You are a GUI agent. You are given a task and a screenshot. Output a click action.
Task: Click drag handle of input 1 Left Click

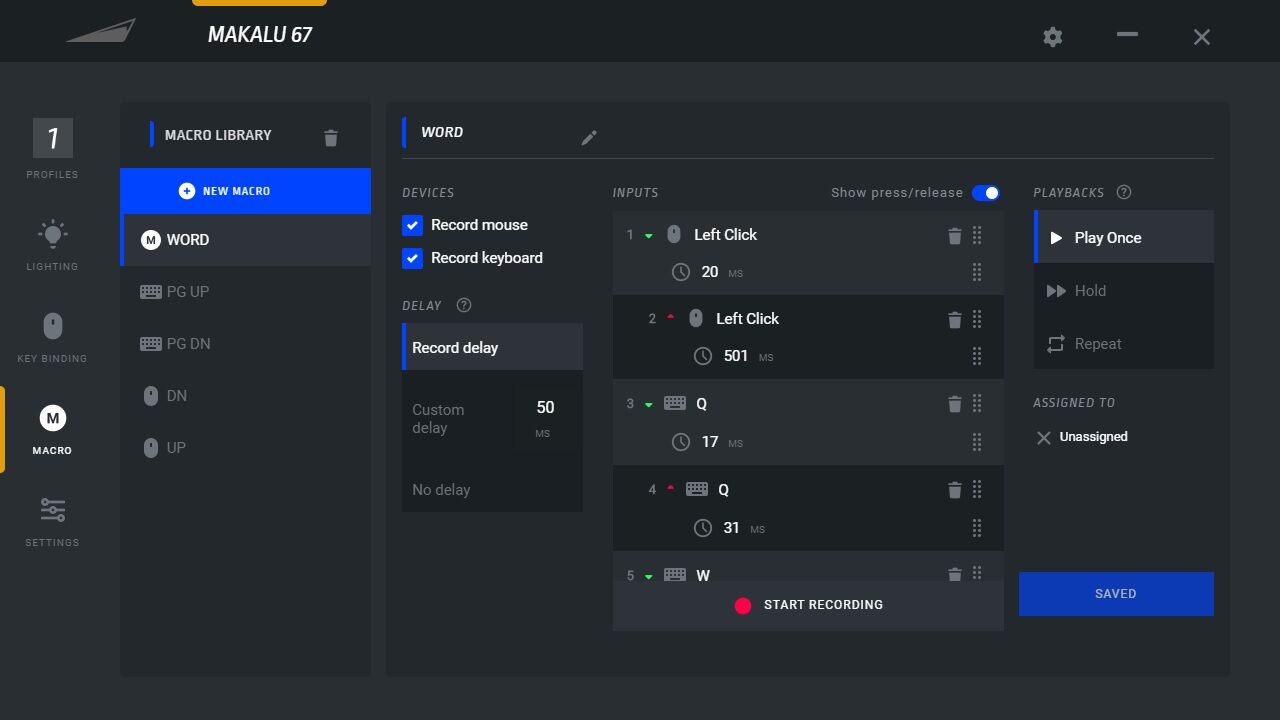tap(977, 235)
